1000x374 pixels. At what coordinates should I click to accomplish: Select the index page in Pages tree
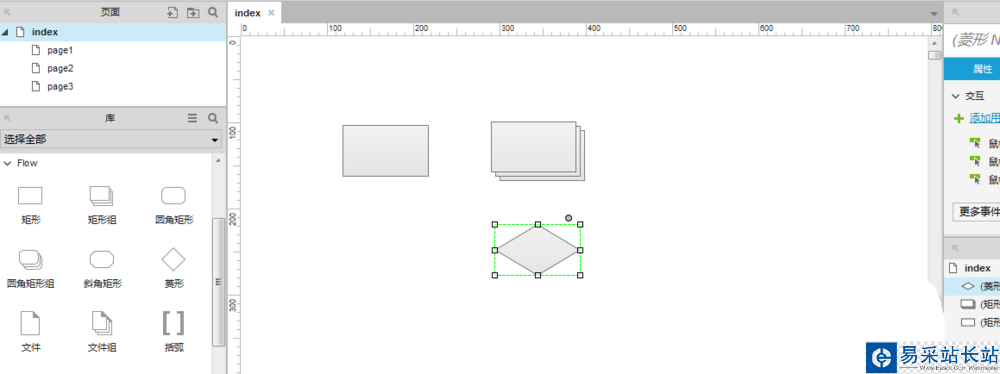114,32
